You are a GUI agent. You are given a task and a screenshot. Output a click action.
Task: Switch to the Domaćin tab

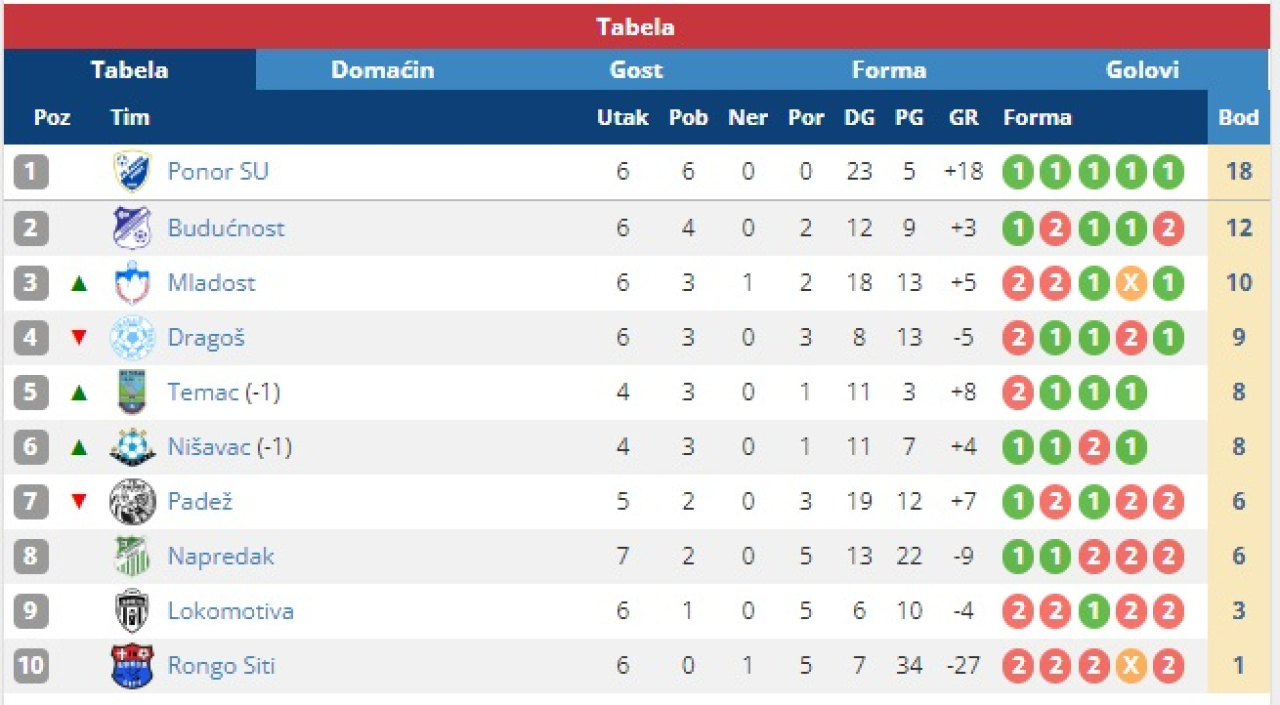coord(382,70)
